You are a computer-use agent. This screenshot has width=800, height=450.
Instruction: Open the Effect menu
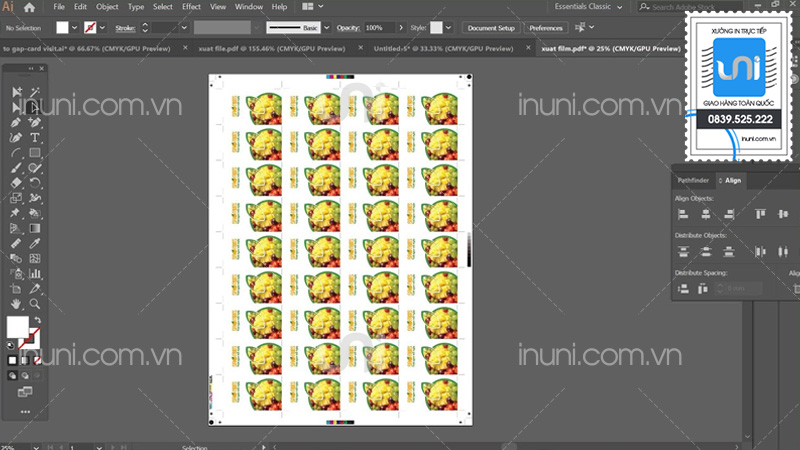point(191,7)
